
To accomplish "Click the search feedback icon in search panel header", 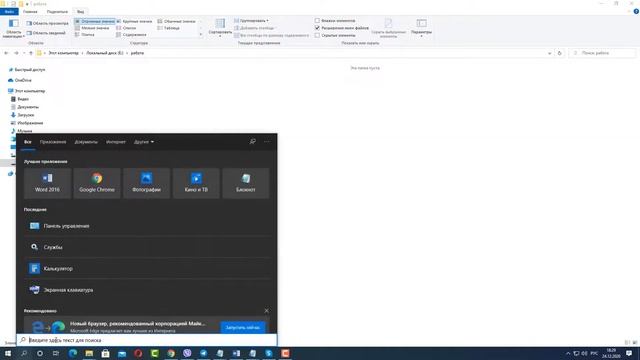I will pos(253,142).
